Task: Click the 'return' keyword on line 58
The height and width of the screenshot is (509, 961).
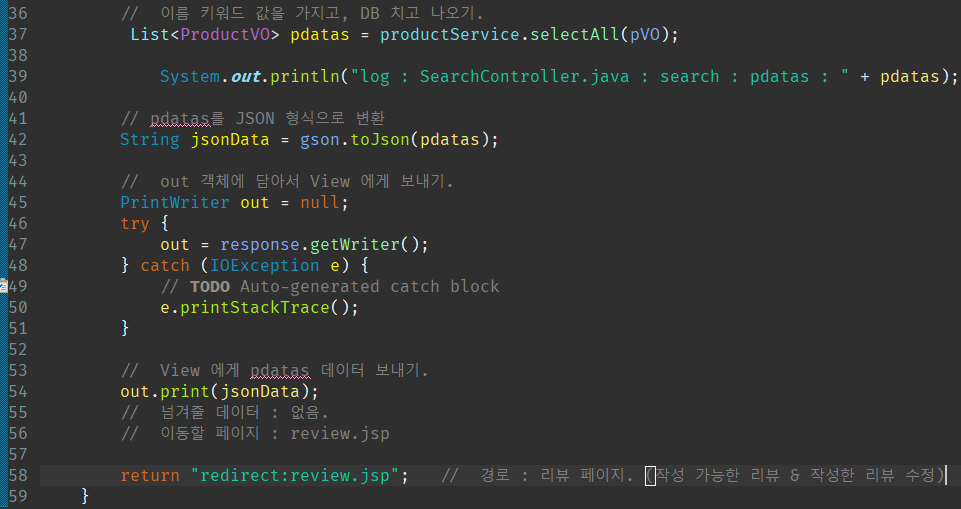Action: point(150,475)
